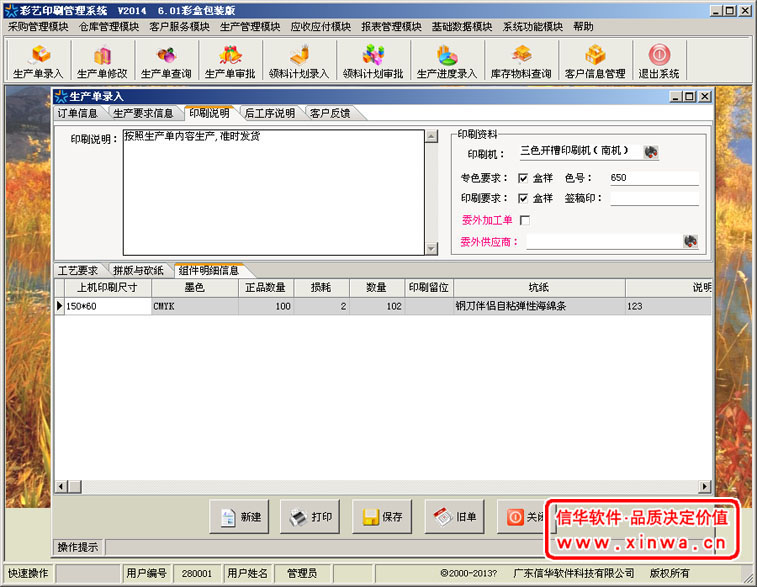
Task: Click 坑纸 column header
Action: tap(539, 288)
